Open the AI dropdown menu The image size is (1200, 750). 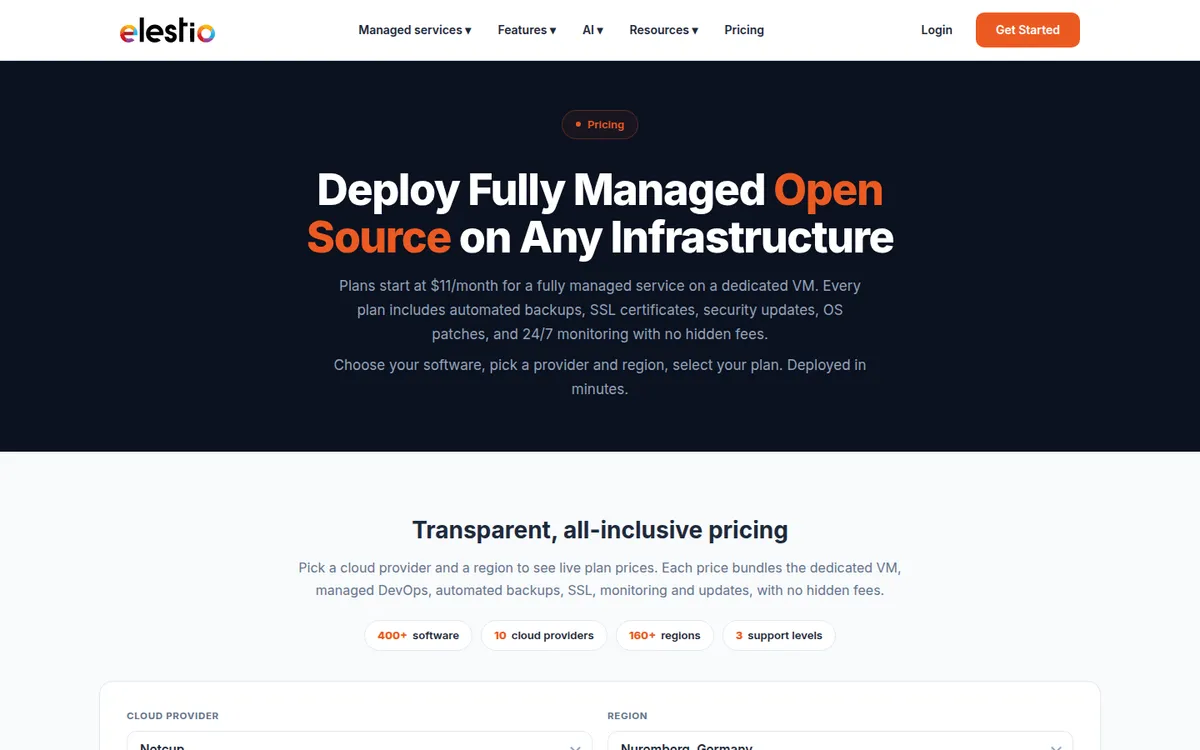[x=593, y=30]
